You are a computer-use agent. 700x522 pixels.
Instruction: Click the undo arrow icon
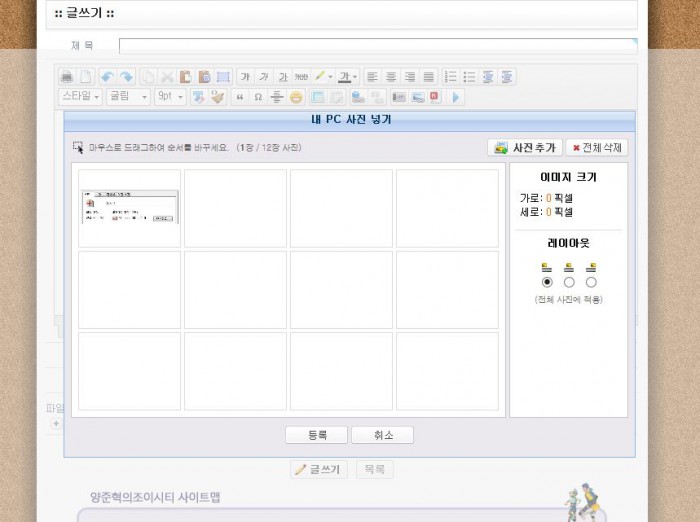click(x=107, y=76)
